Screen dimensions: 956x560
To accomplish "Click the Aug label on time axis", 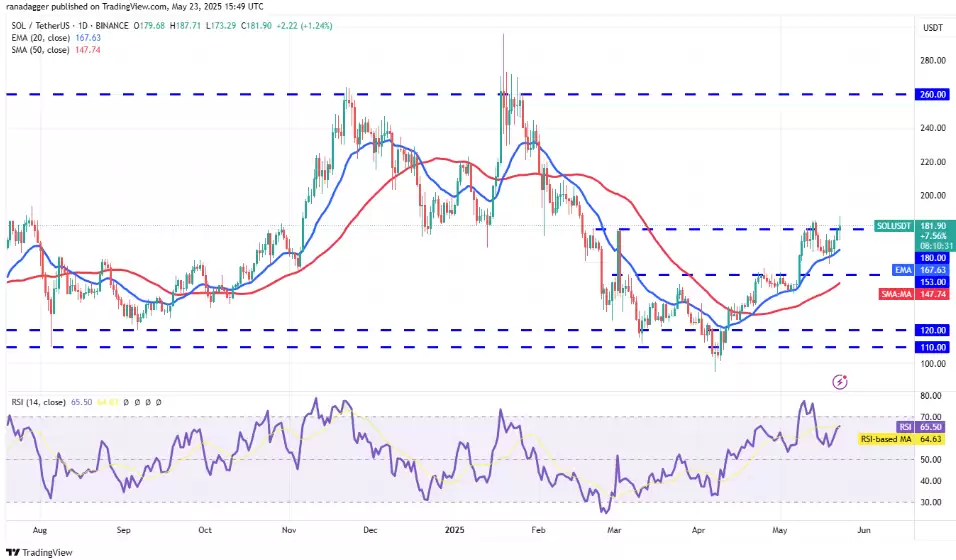I will pyautogui.click(x=40, y=530).
